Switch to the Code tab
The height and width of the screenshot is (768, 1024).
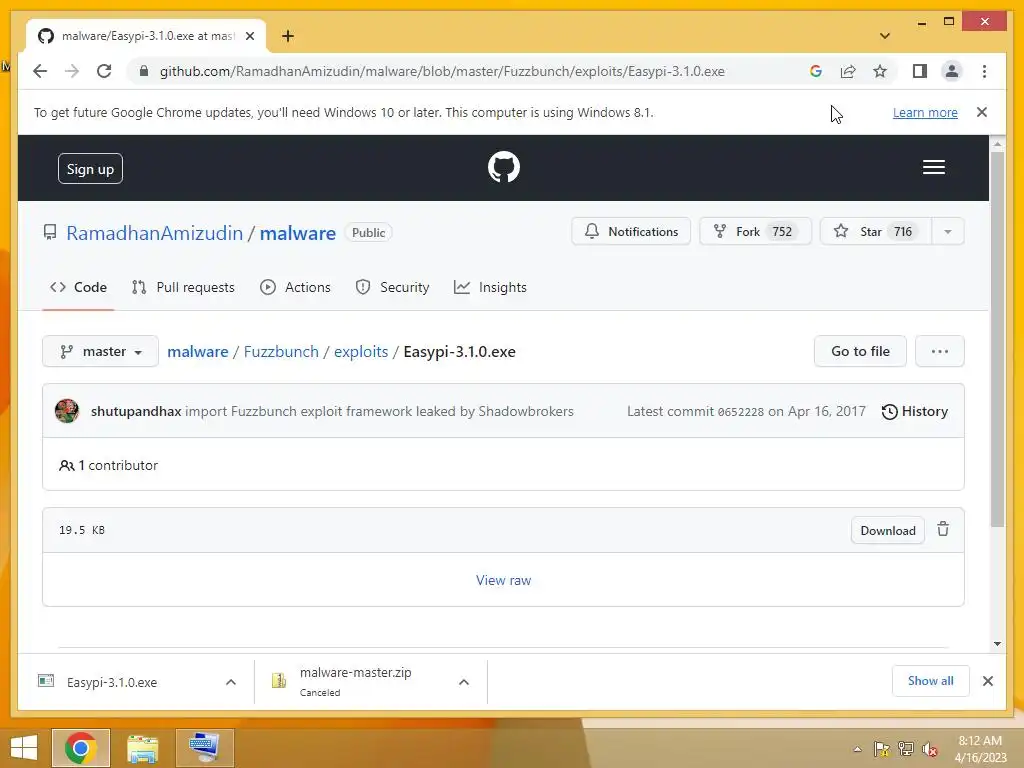coord(78,287)
